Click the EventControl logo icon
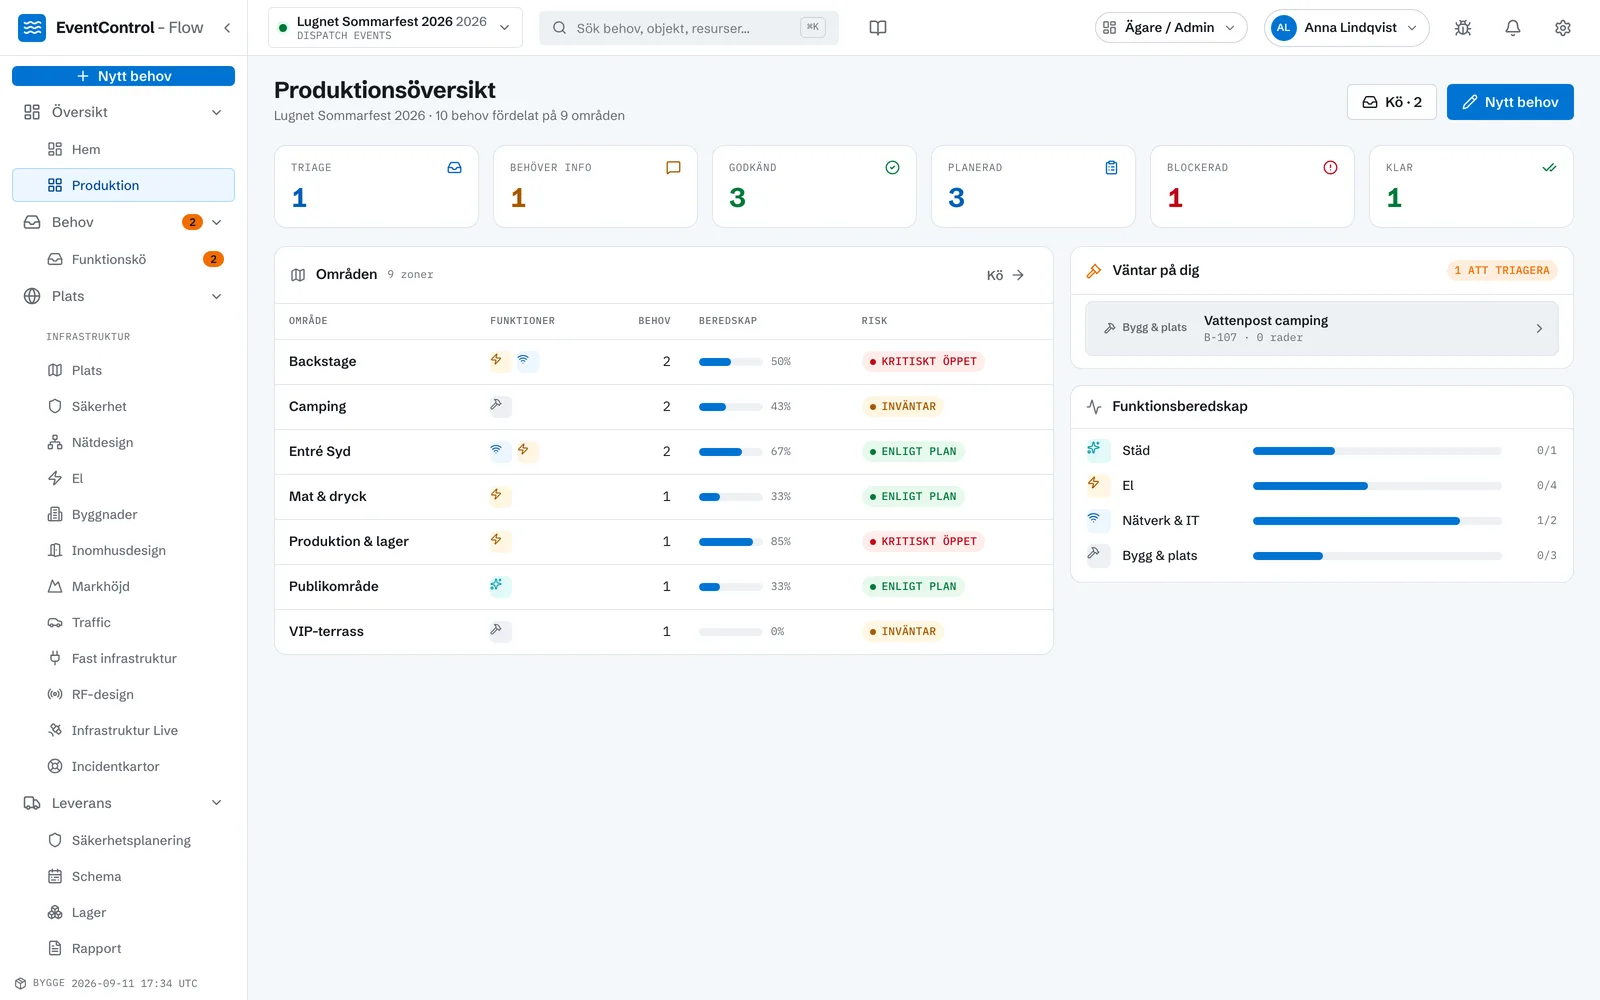The height and width of the screenshot is (1000, 1600). click(x=32, y=28)
